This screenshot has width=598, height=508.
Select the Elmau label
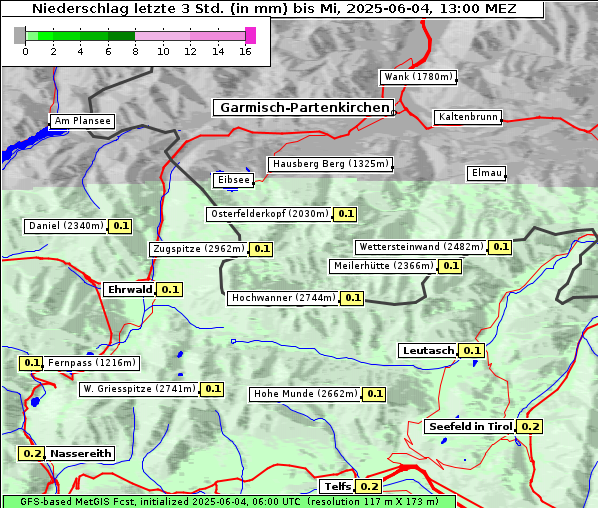[487, 173]
